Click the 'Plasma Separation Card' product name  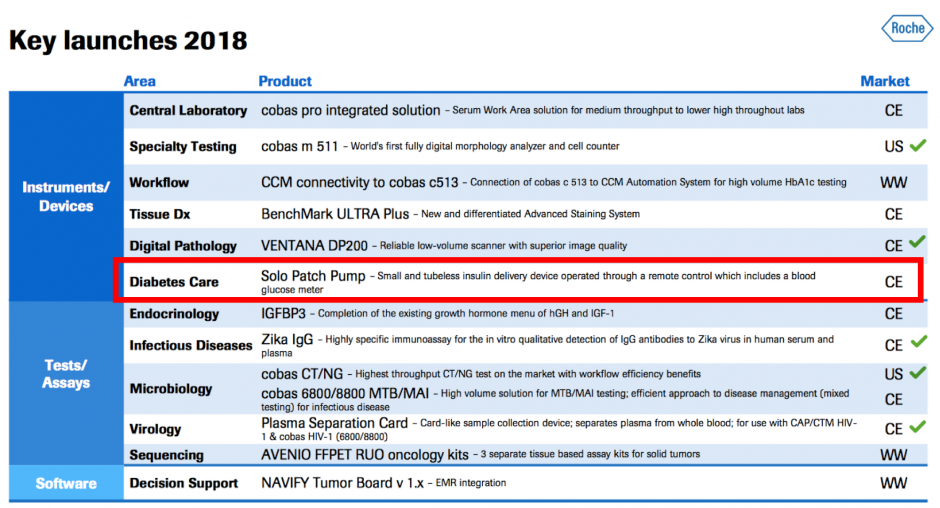coord(335,423)
